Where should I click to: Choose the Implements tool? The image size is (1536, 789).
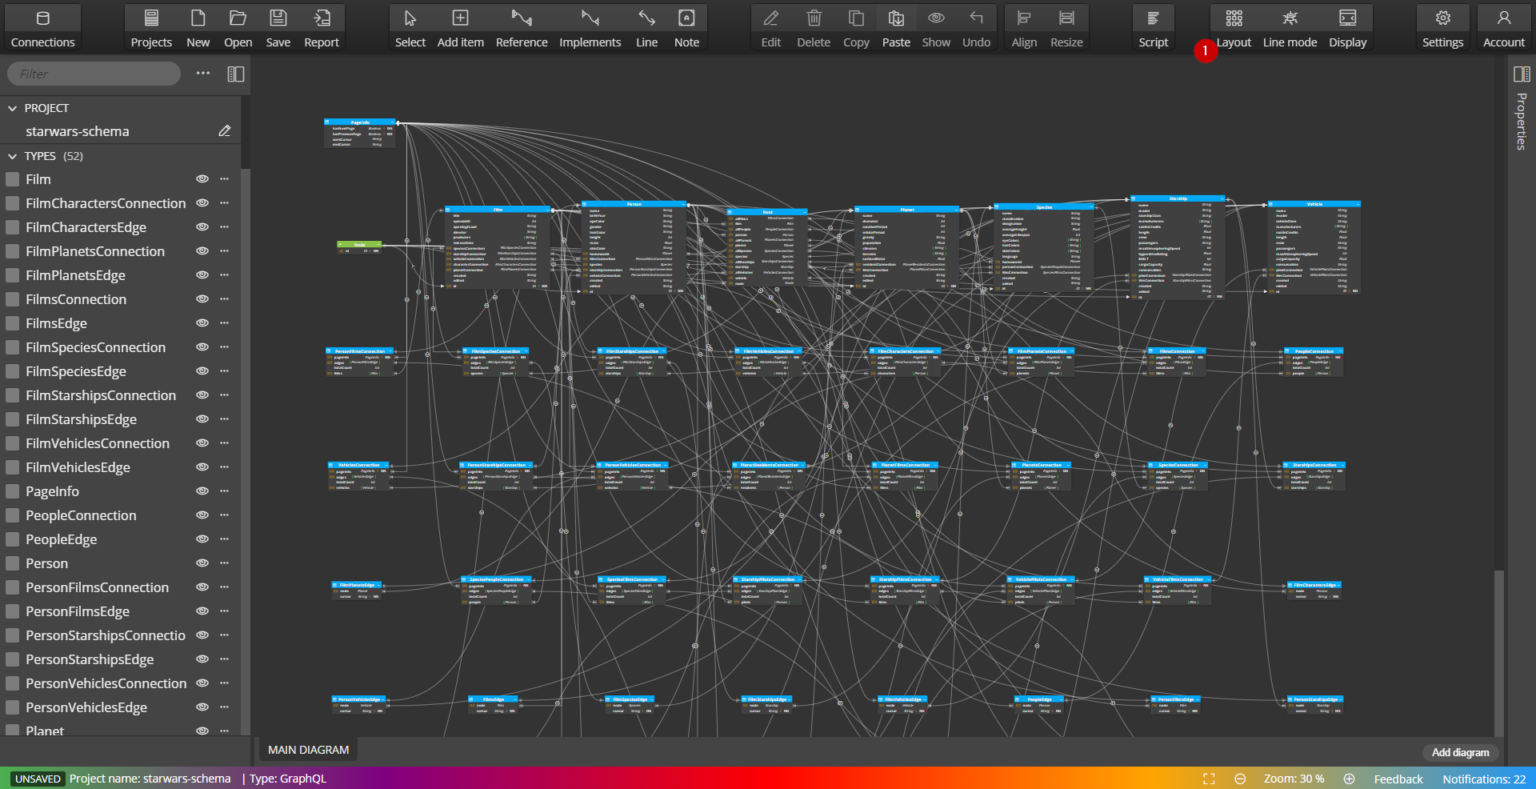589,28
